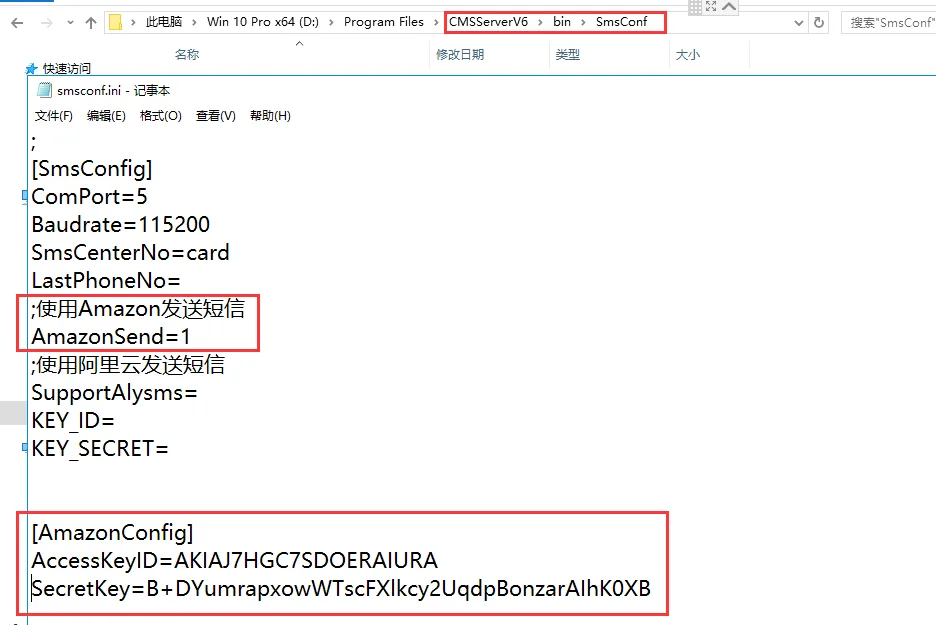Viewport: 936px width, 625px height.
Task: Click the [SmsConfig] section line
Action: coord(92,169)
